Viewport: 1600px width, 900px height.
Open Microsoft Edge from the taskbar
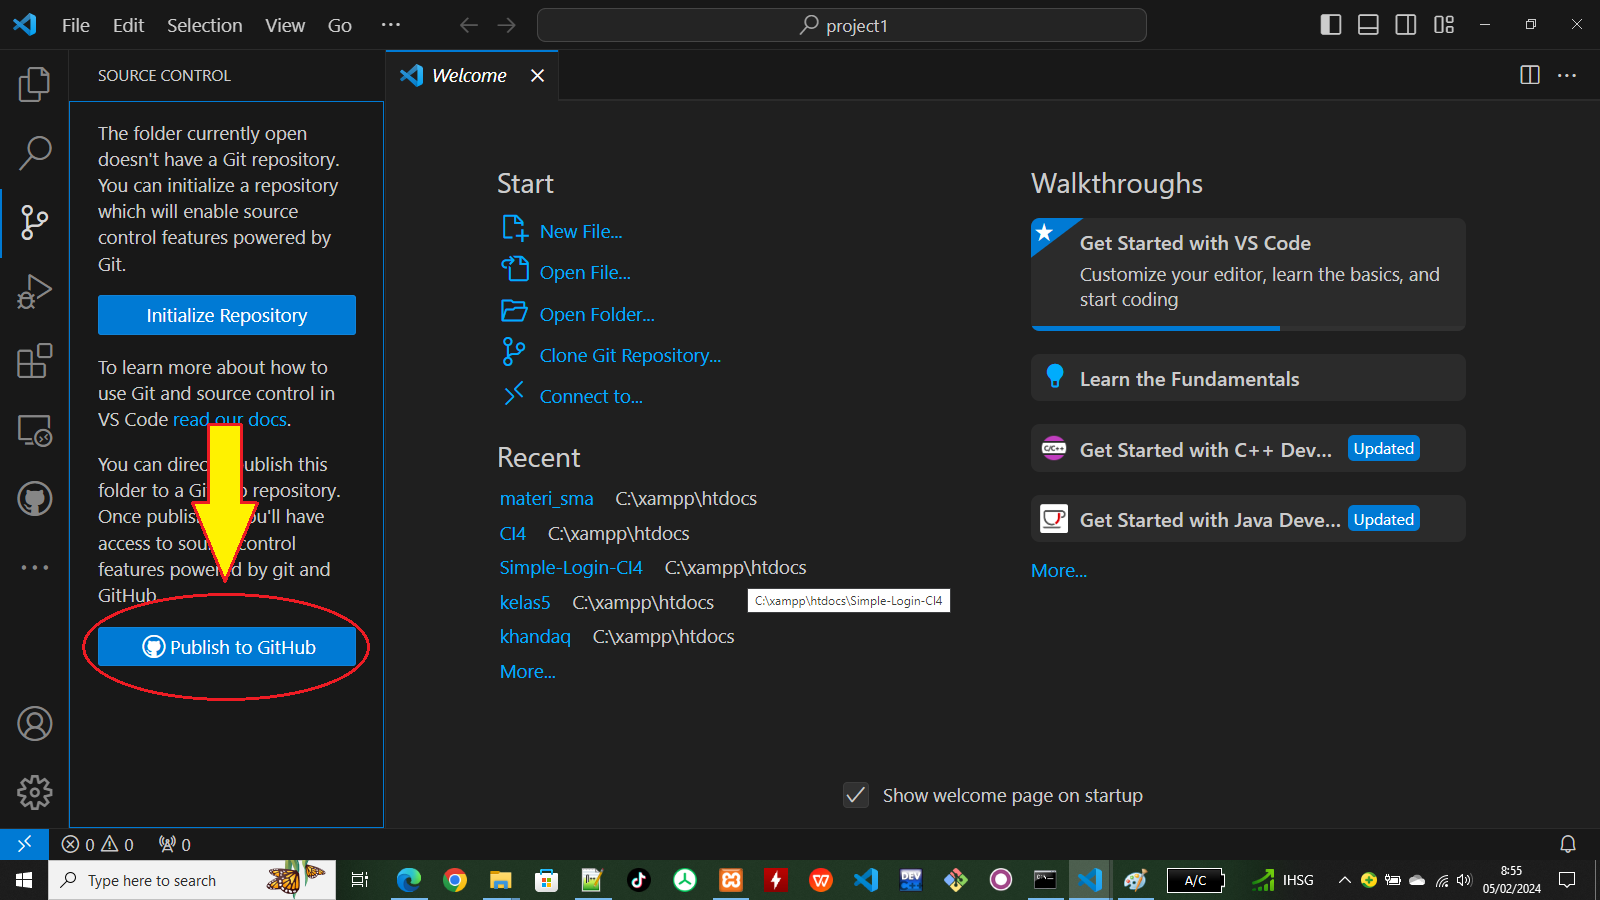pyautogui.click(x=409, y=880)
